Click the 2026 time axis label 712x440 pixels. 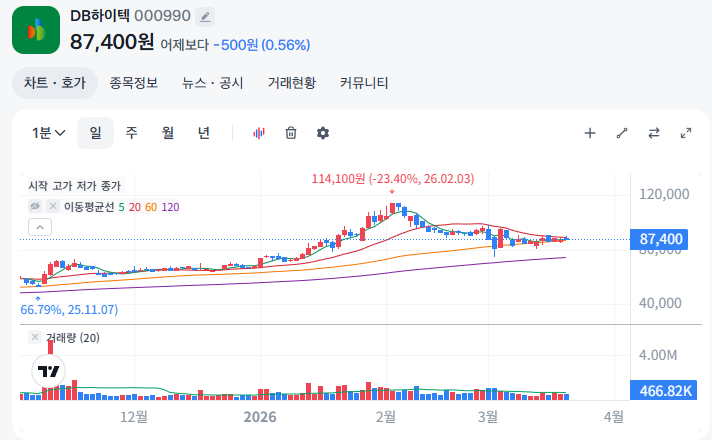[260, 417]
